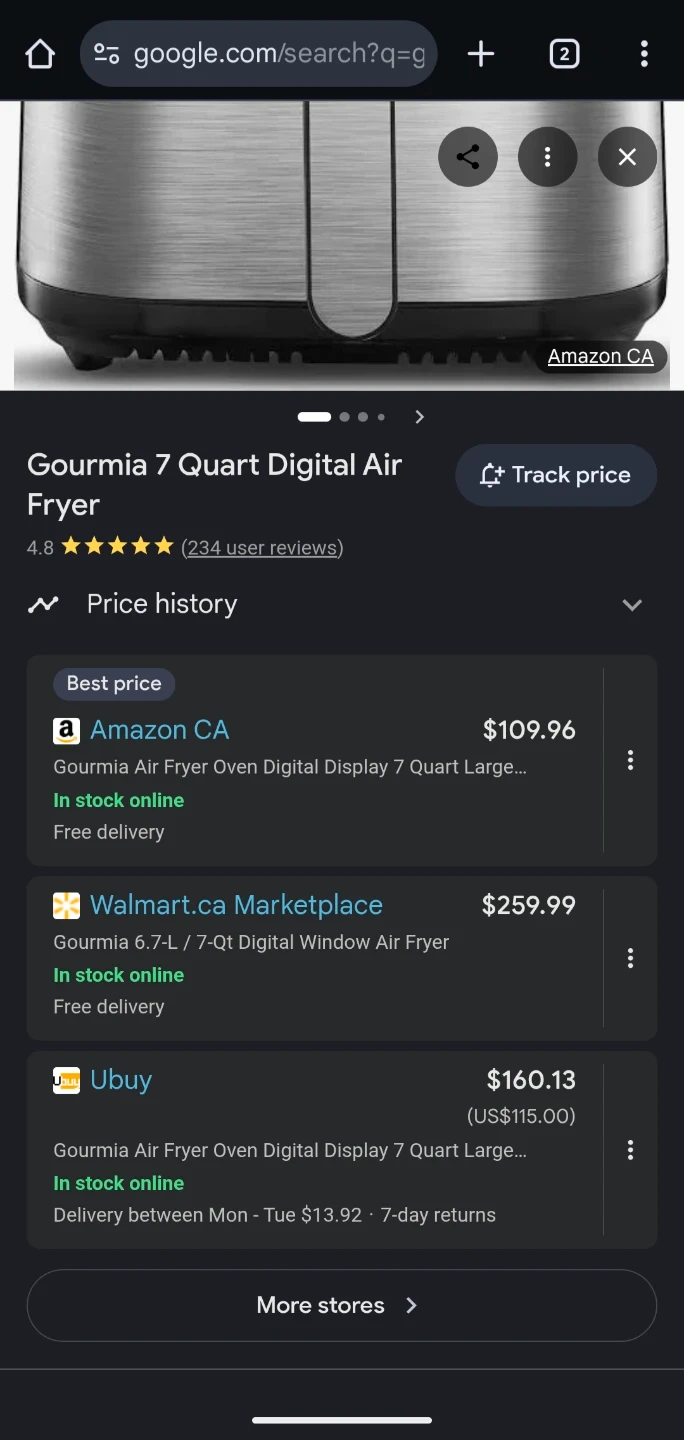Open the Walmart.ca Marketplace store link
Image resolution: width=684 pixels, height=1440 pixels.
(x=236, y=905)
